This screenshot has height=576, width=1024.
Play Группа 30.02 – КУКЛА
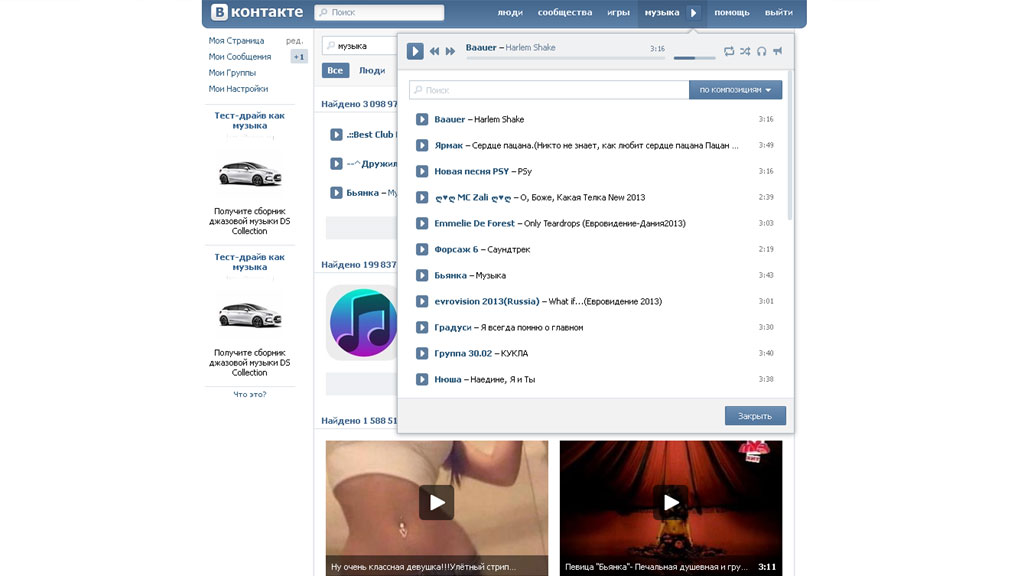tap(422, 353)
